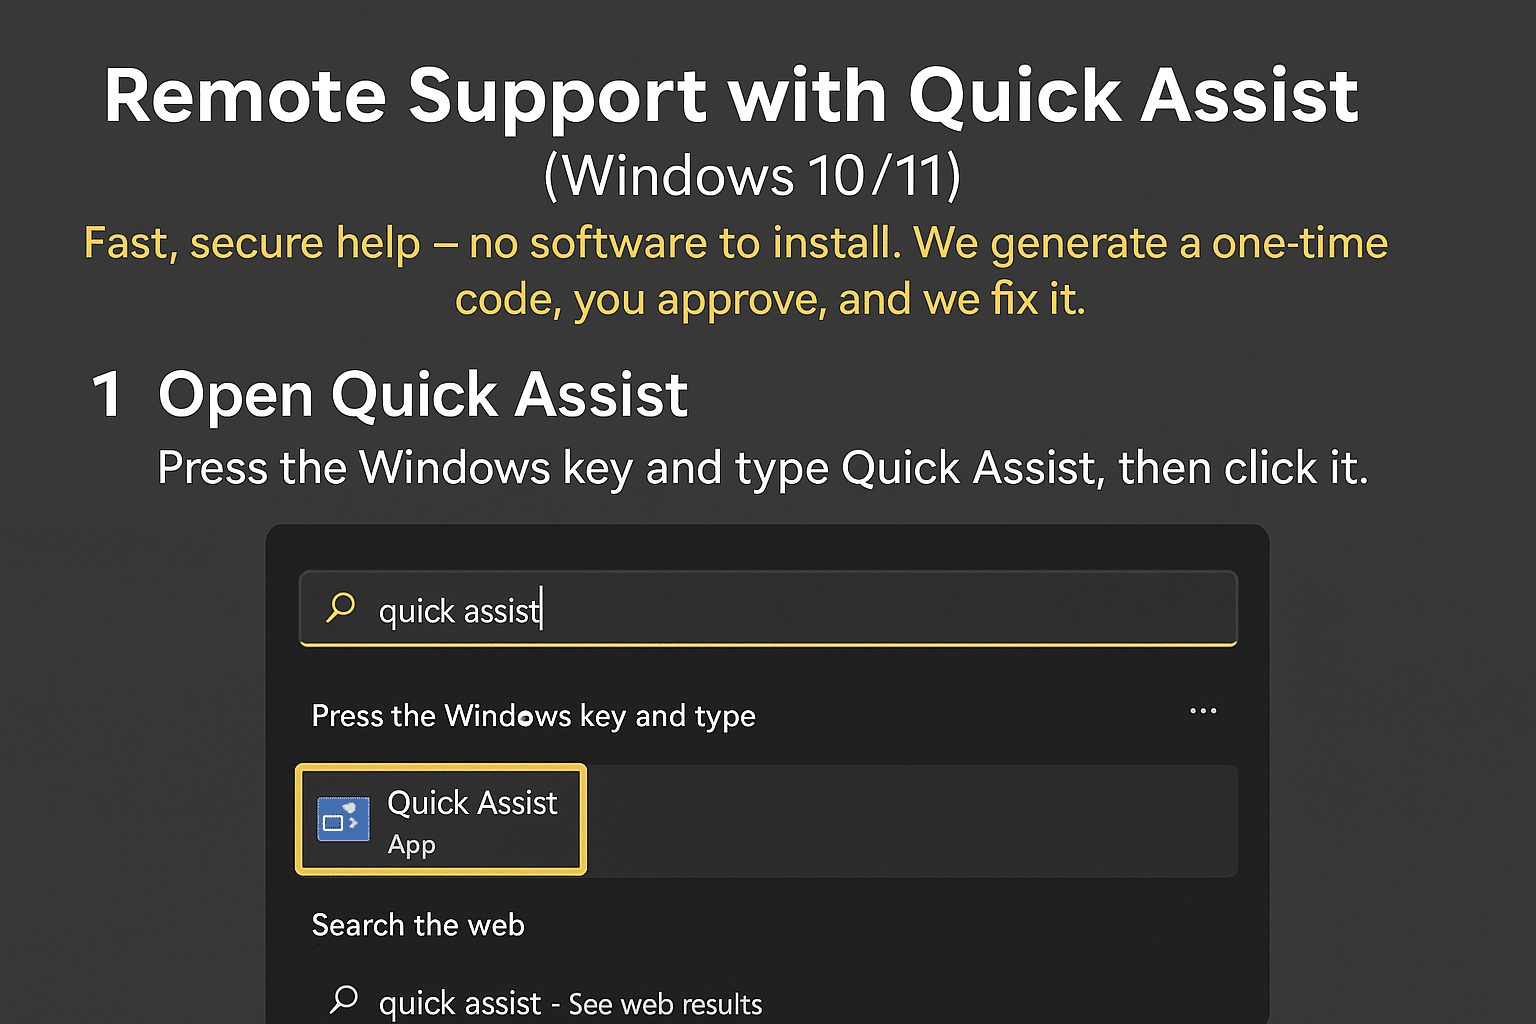Click the Quick Assist app icon

tap(343, 820)
